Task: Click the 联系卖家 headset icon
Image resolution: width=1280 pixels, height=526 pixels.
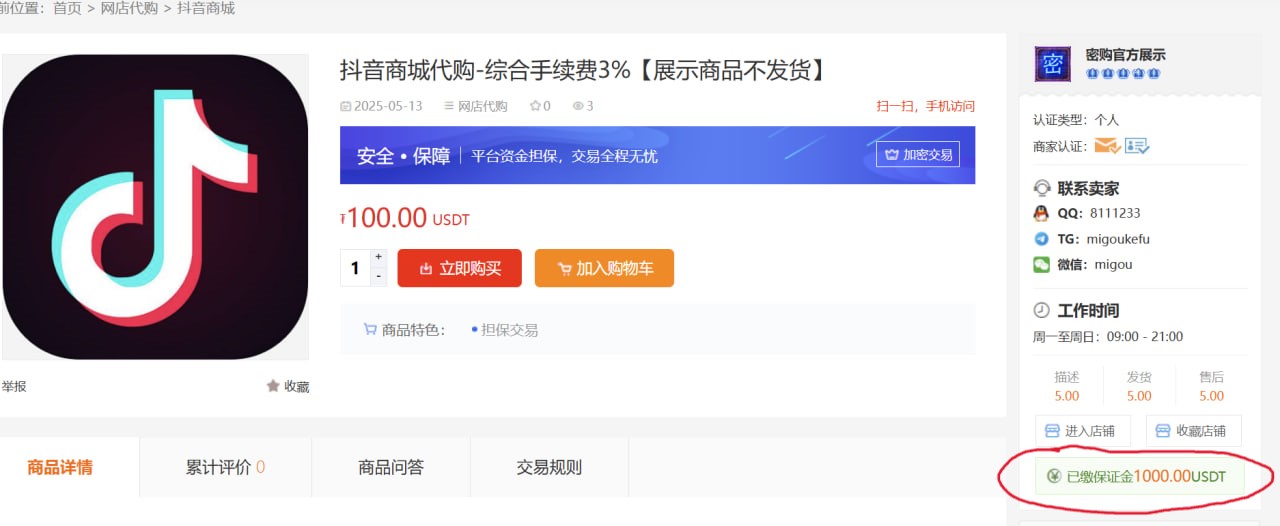Action: click(x=1042, y=188)
